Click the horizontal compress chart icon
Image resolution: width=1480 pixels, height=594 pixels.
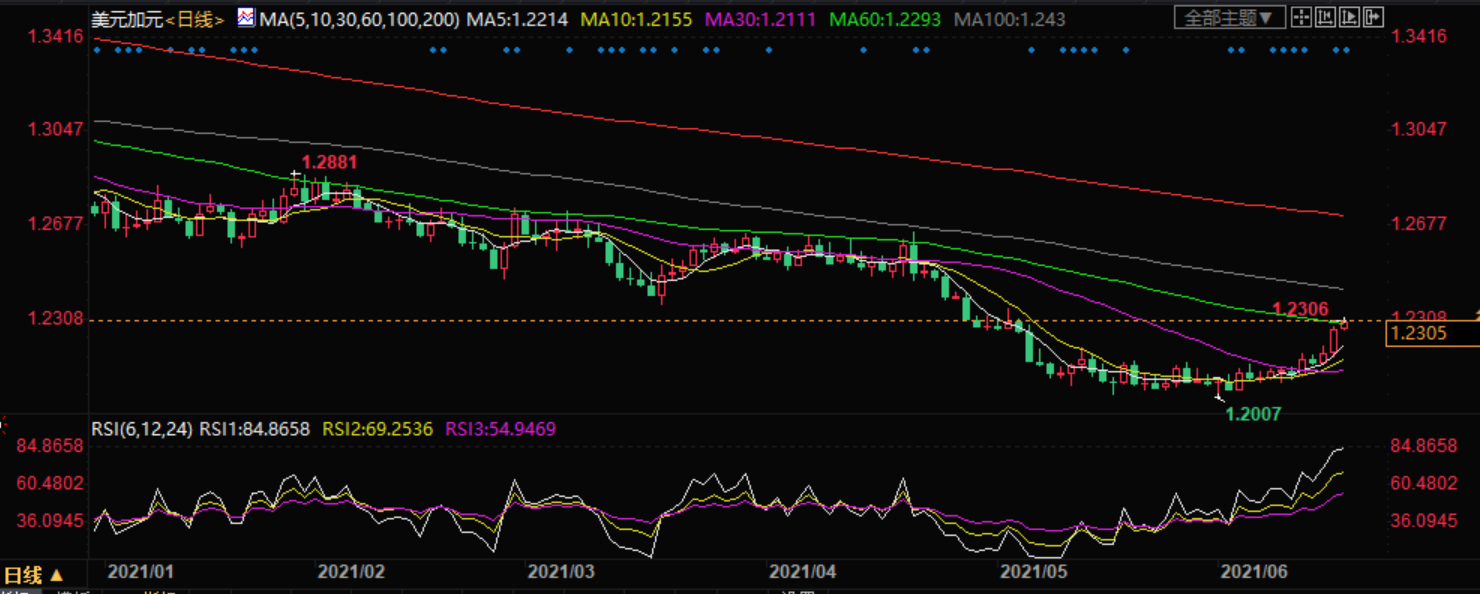click(1324, 17)
